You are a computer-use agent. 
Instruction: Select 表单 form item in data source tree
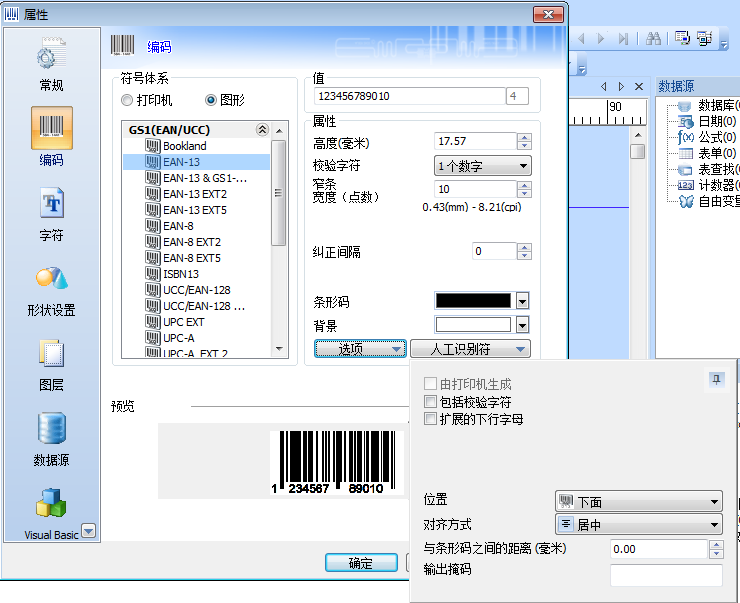707,153
